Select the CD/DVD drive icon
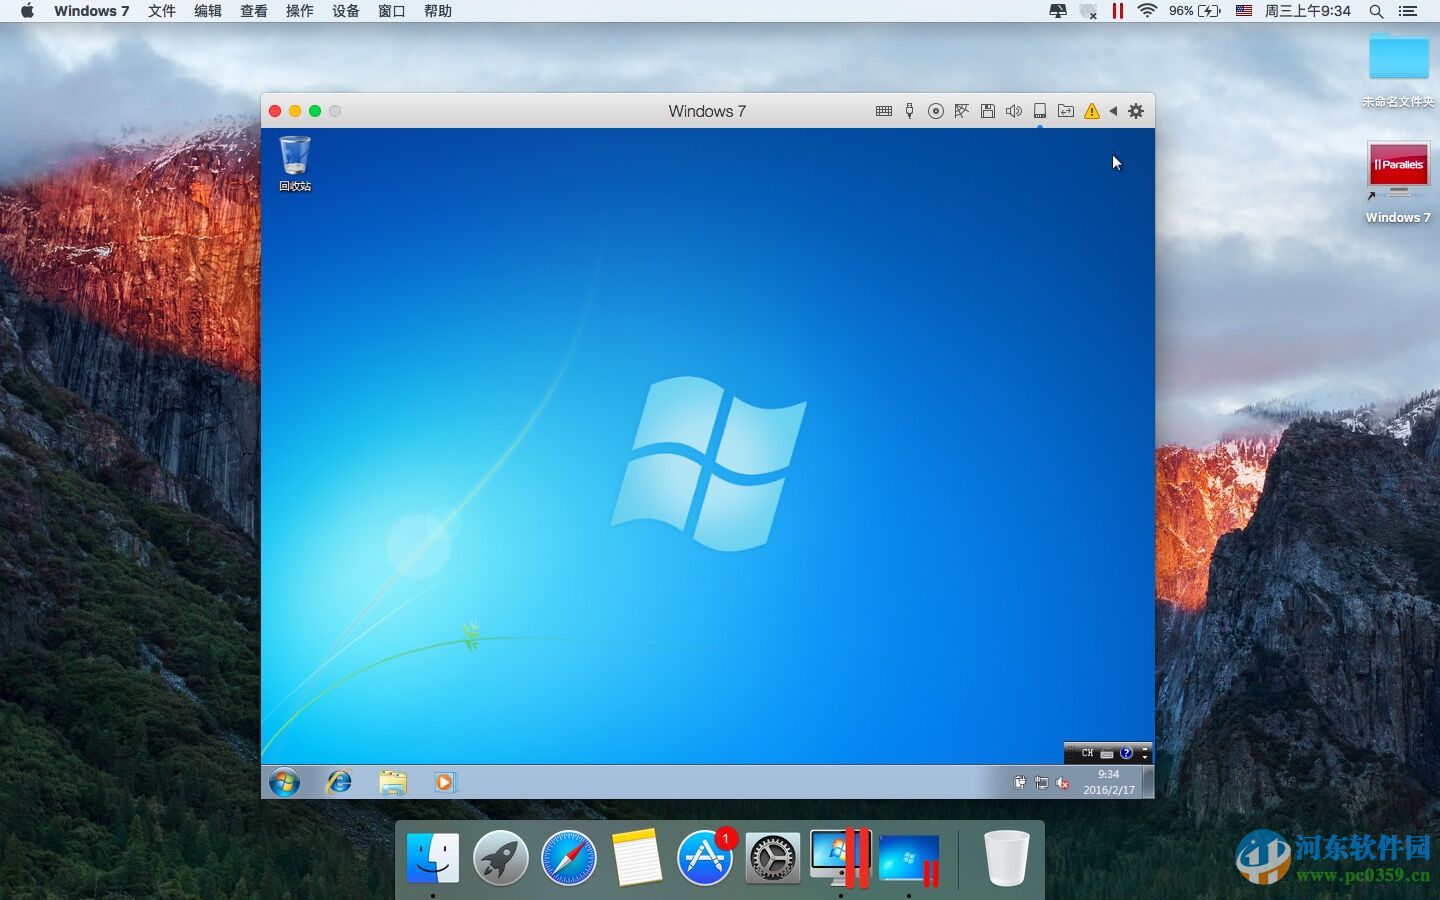 936,111
